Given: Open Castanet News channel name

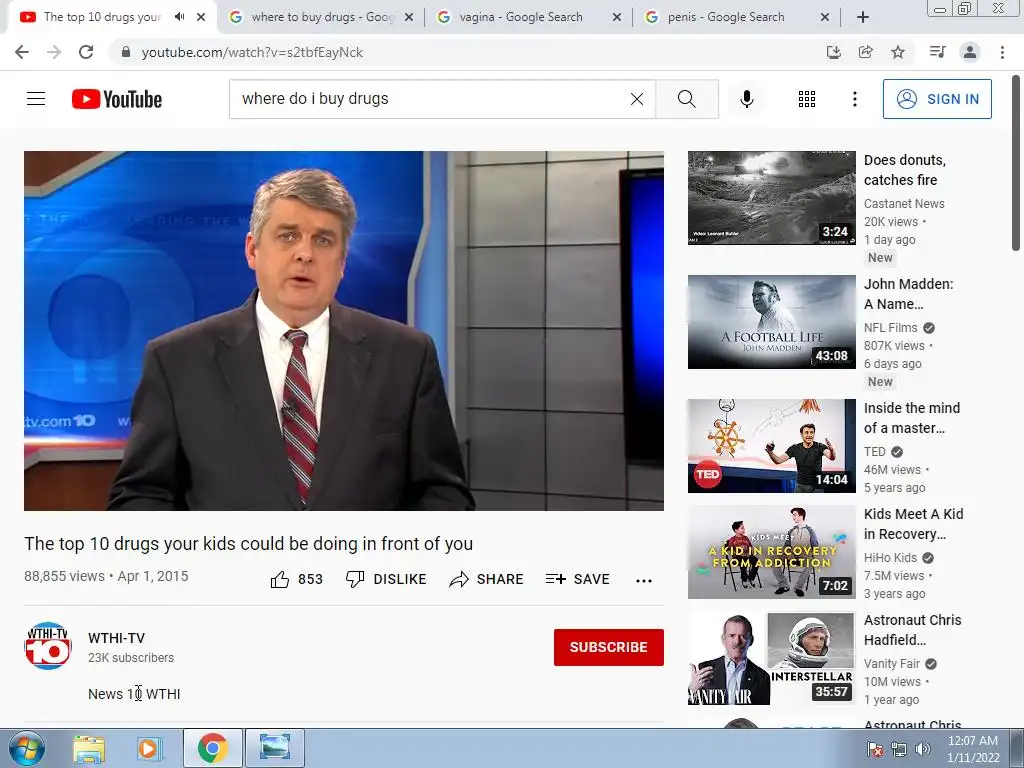Looking at the screenshot, I should click(x=904, y=204).
